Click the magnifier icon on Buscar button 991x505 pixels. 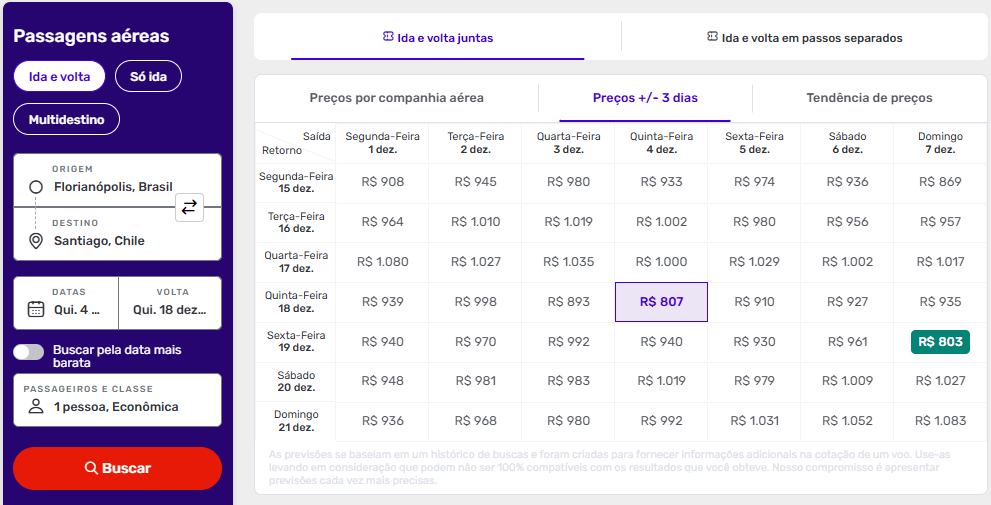[91, 468]
